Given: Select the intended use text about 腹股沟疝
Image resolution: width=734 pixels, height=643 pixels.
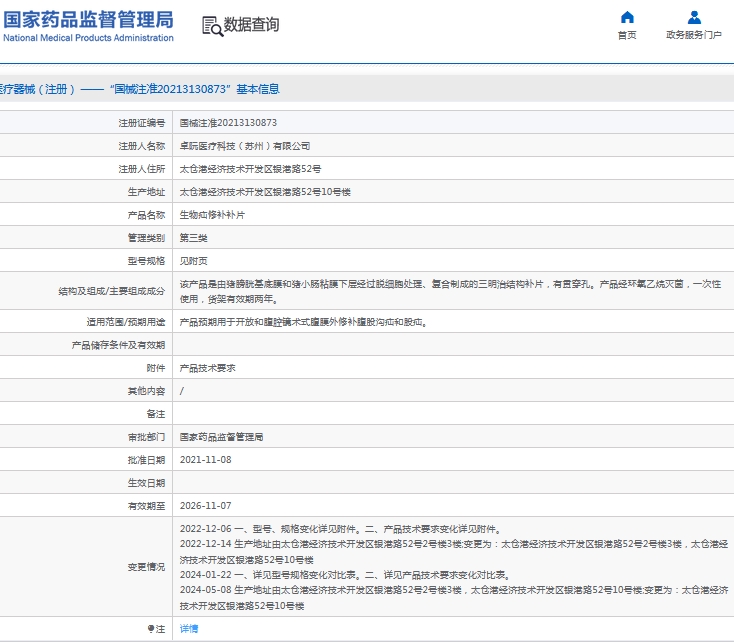Looking at the screenshot, I should click(303, 322).
